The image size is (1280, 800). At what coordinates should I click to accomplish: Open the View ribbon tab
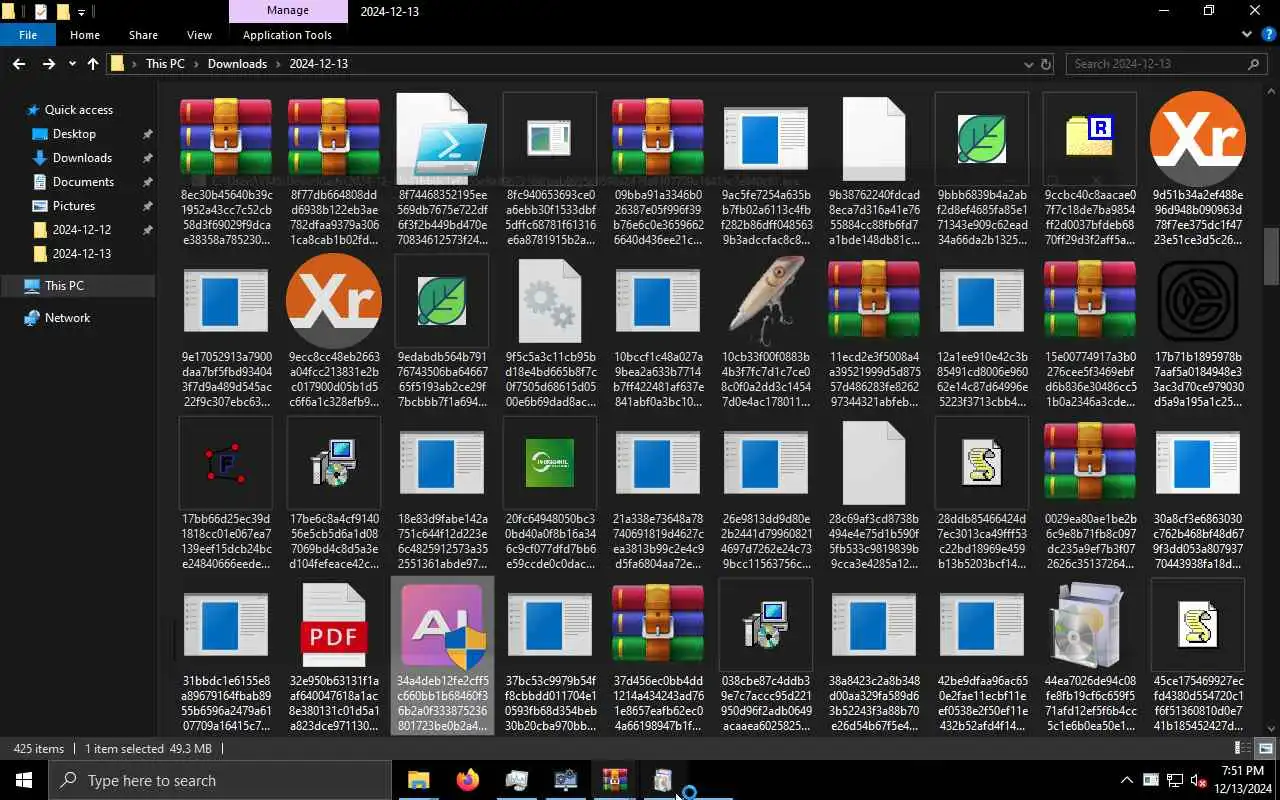coord(199,35)
